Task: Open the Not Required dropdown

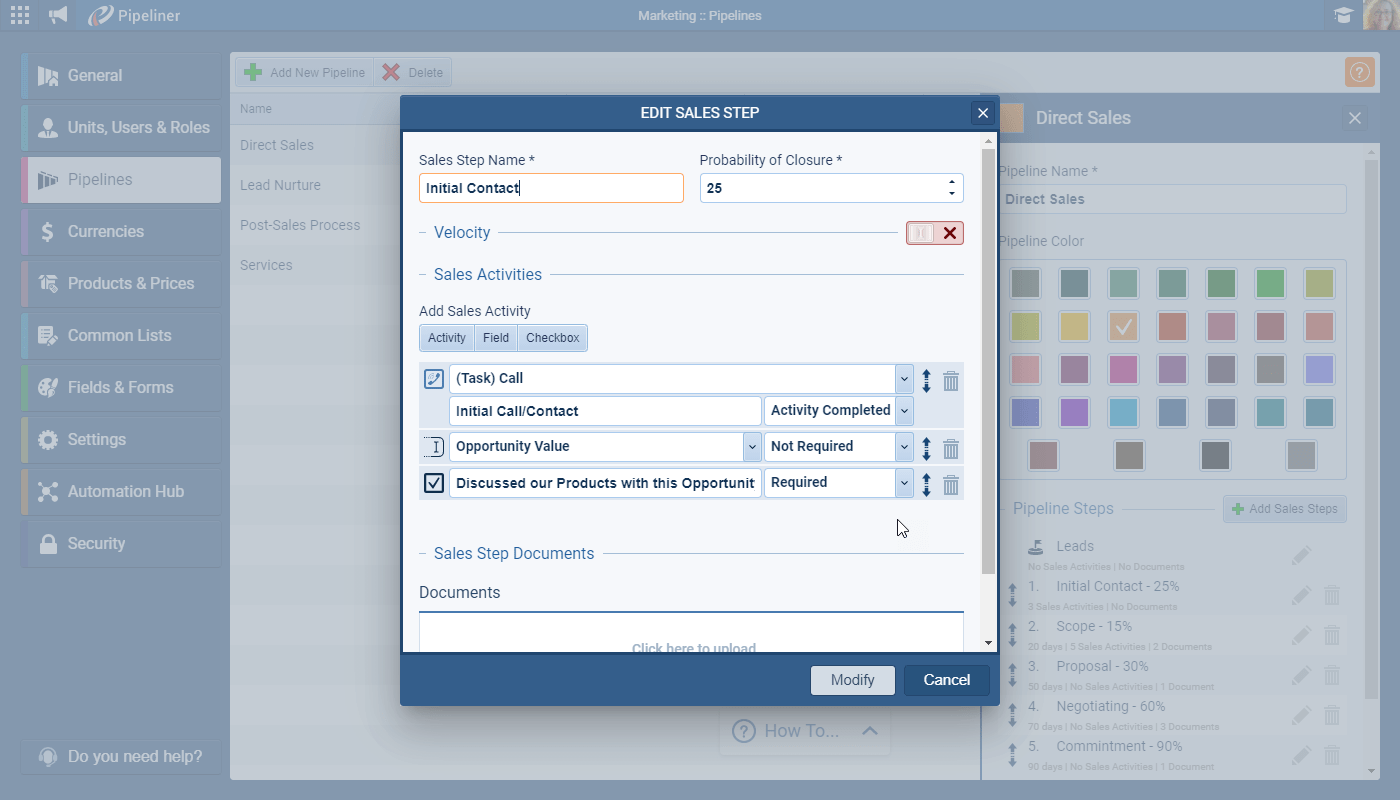Action: click(904, 447)
